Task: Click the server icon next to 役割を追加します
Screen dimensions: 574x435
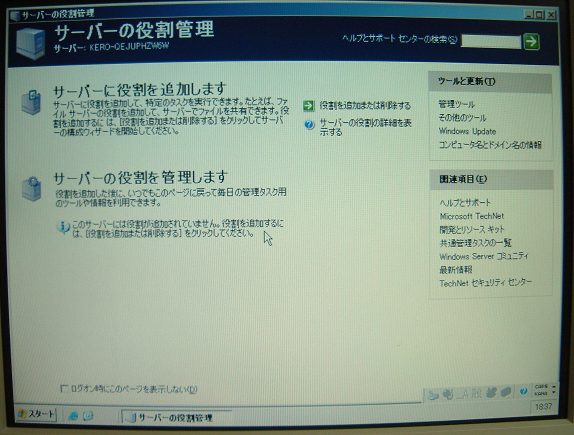Action: pos(31,103)
